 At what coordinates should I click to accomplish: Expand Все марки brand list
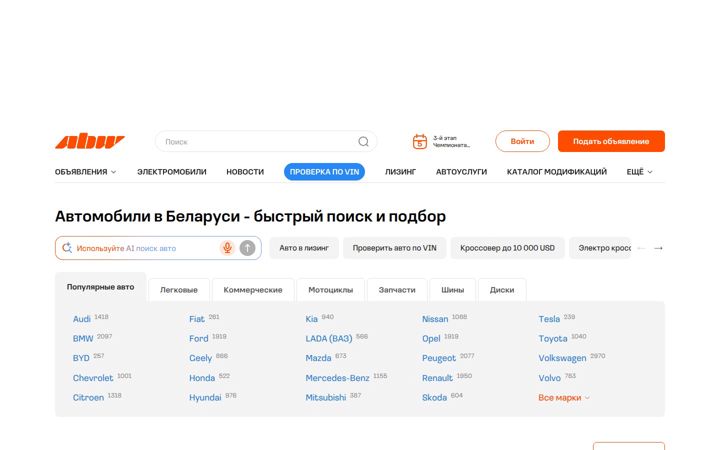pos(564,398)
